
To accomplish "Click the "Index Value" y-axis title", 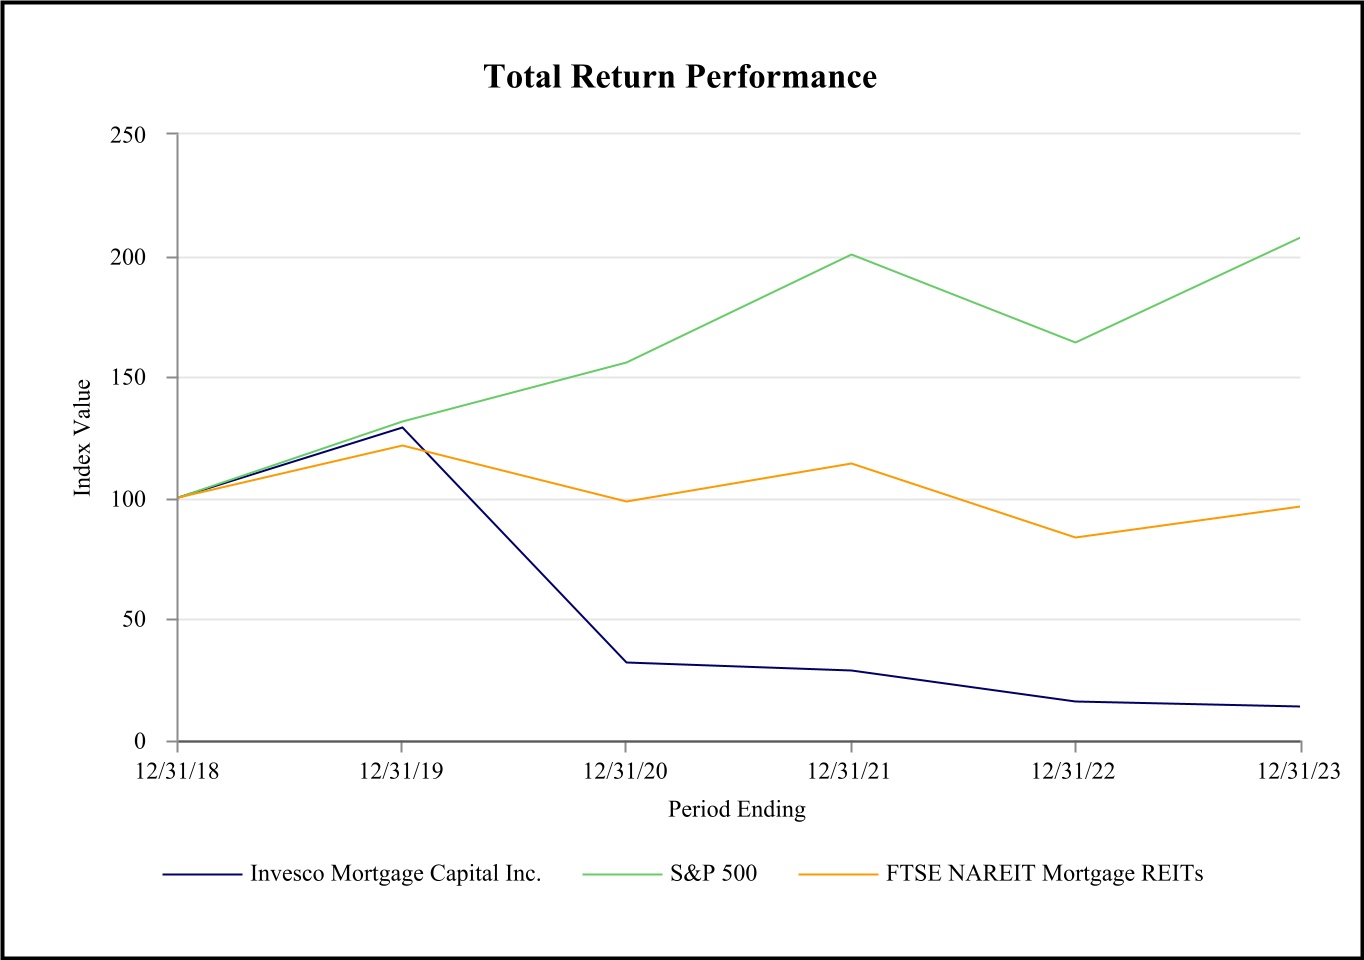I will [x=83, y=437].
